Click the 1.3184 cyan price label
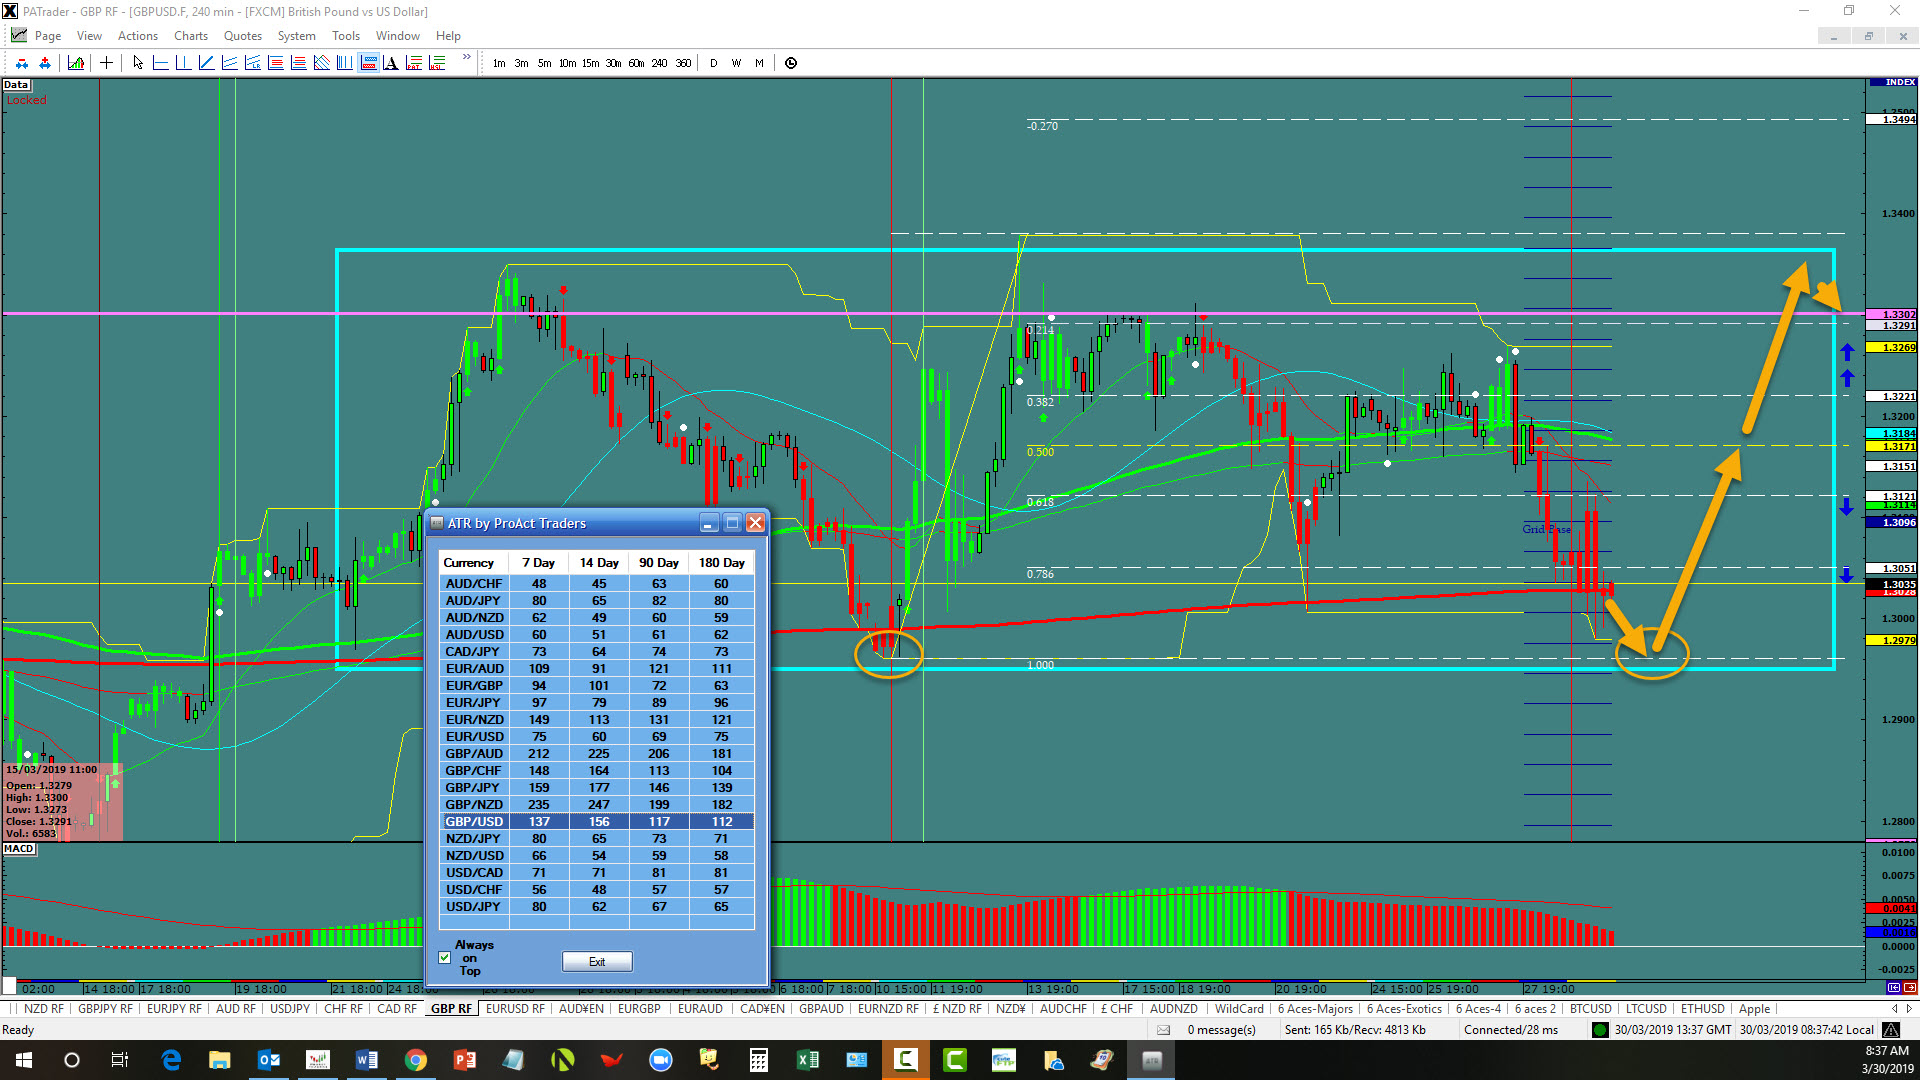The image size is (1920, 1080). 1892,434
